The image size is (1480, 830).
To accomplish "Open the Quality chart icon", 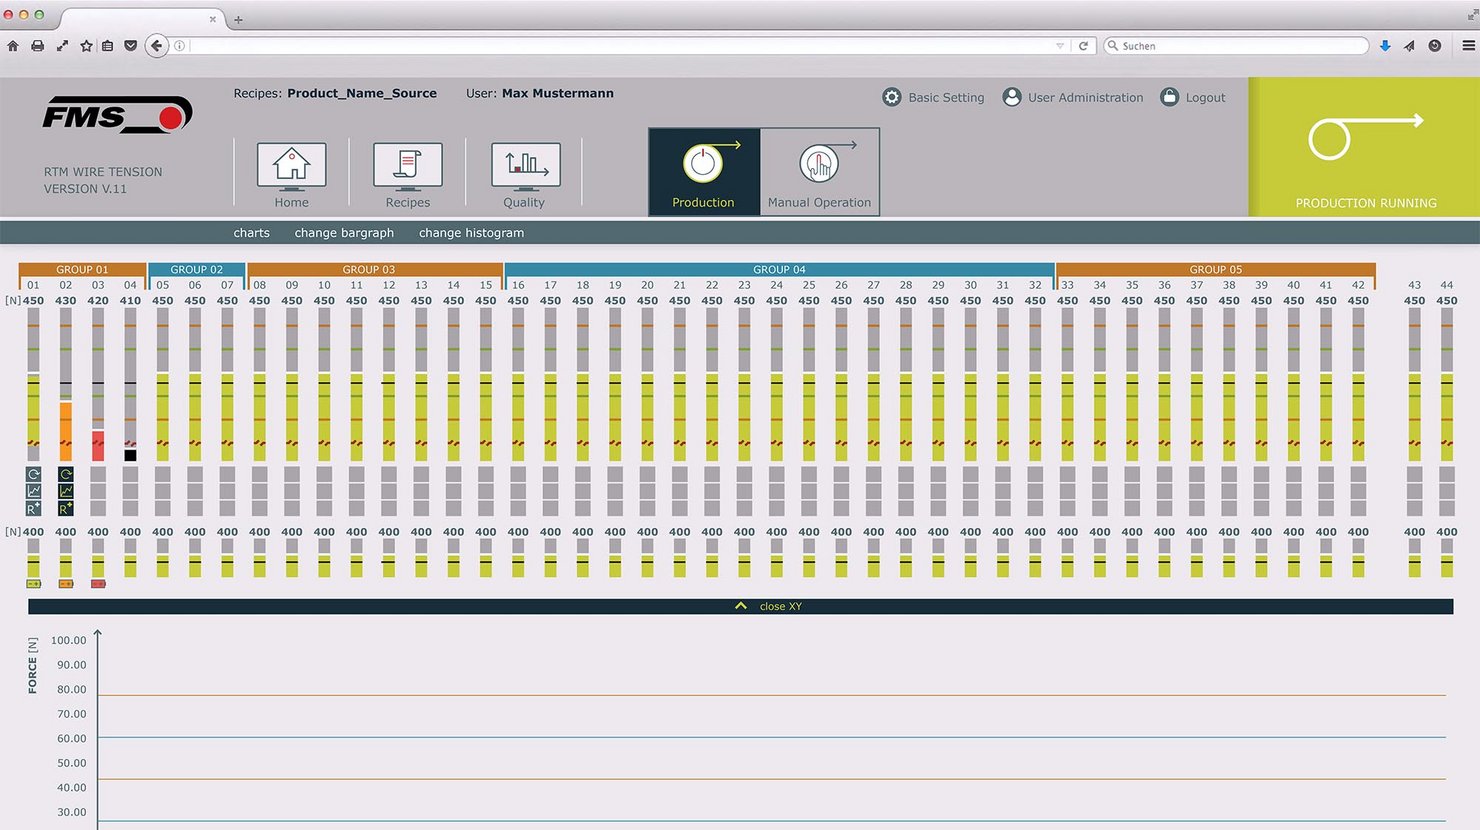I will 525,166.
